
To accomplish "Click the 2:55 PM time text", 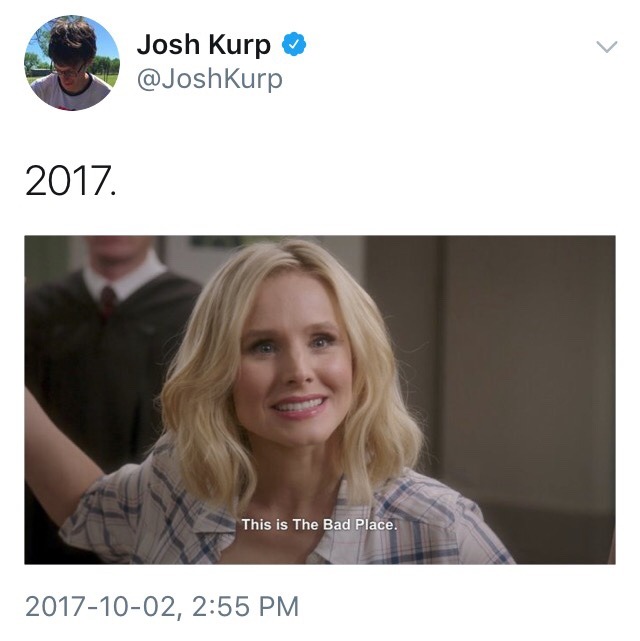I will (246, 606).
